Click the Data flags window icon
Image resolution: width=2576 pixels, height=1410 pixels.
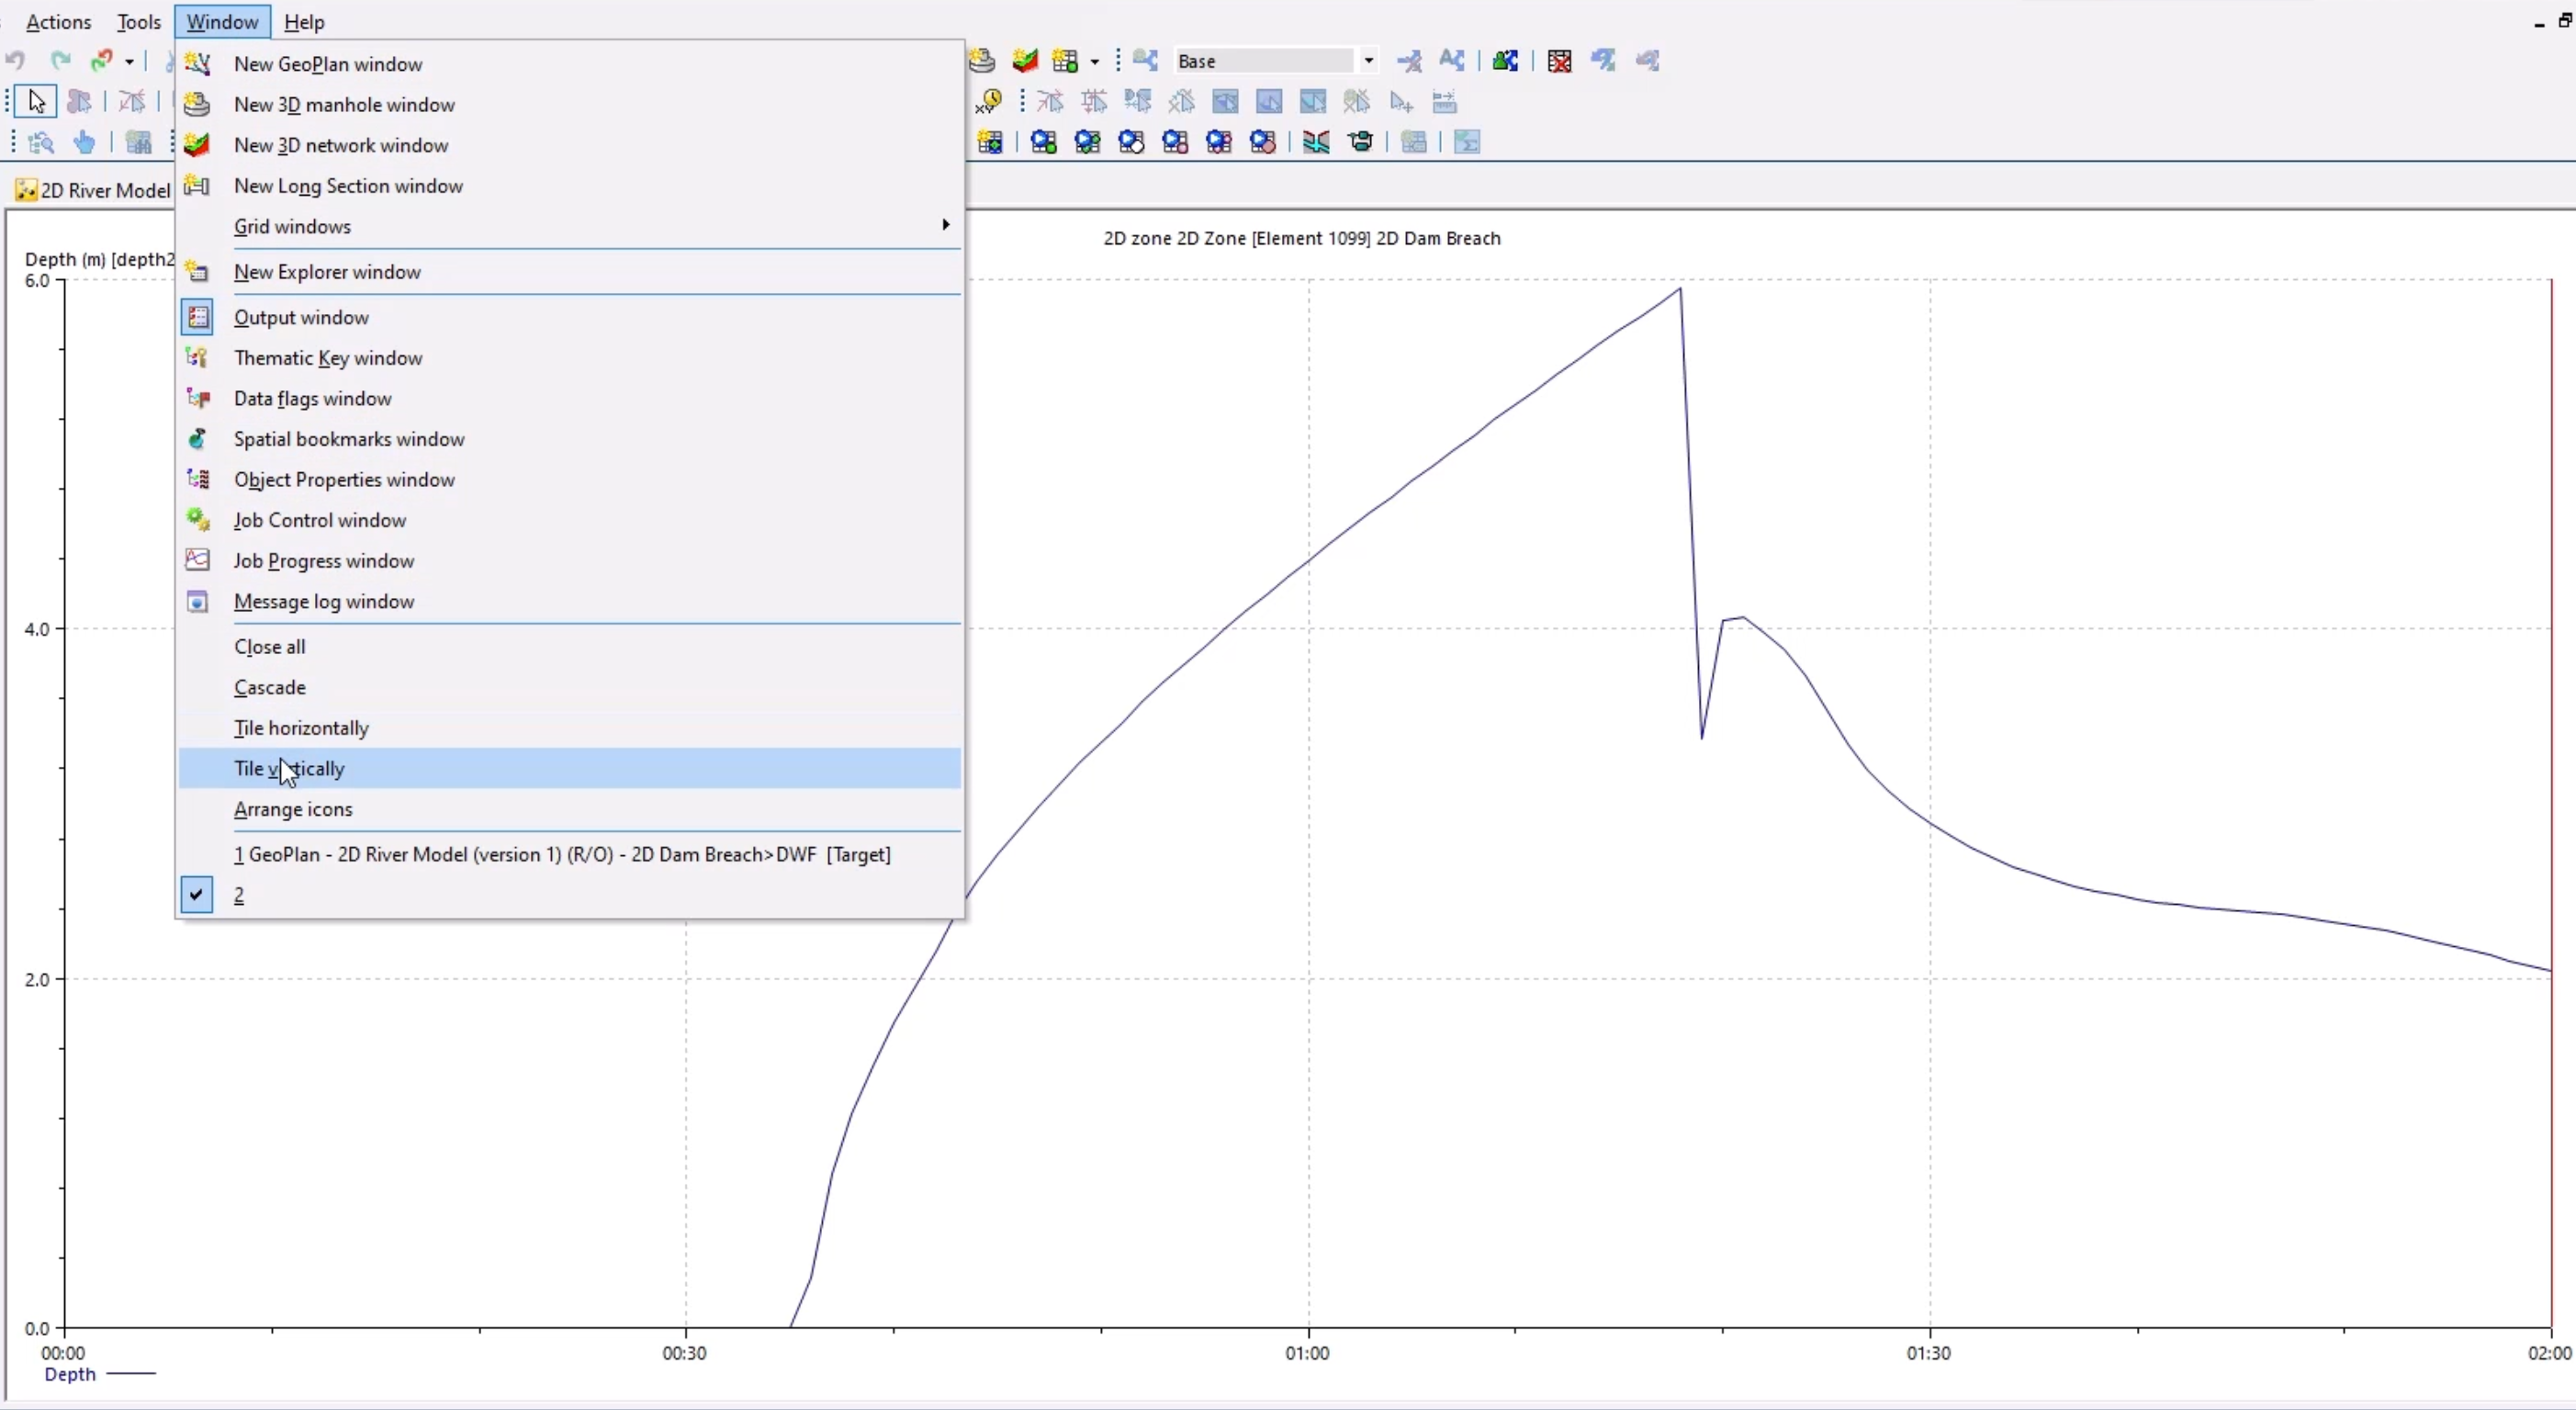pyautogui.click(x=197, y=398)
